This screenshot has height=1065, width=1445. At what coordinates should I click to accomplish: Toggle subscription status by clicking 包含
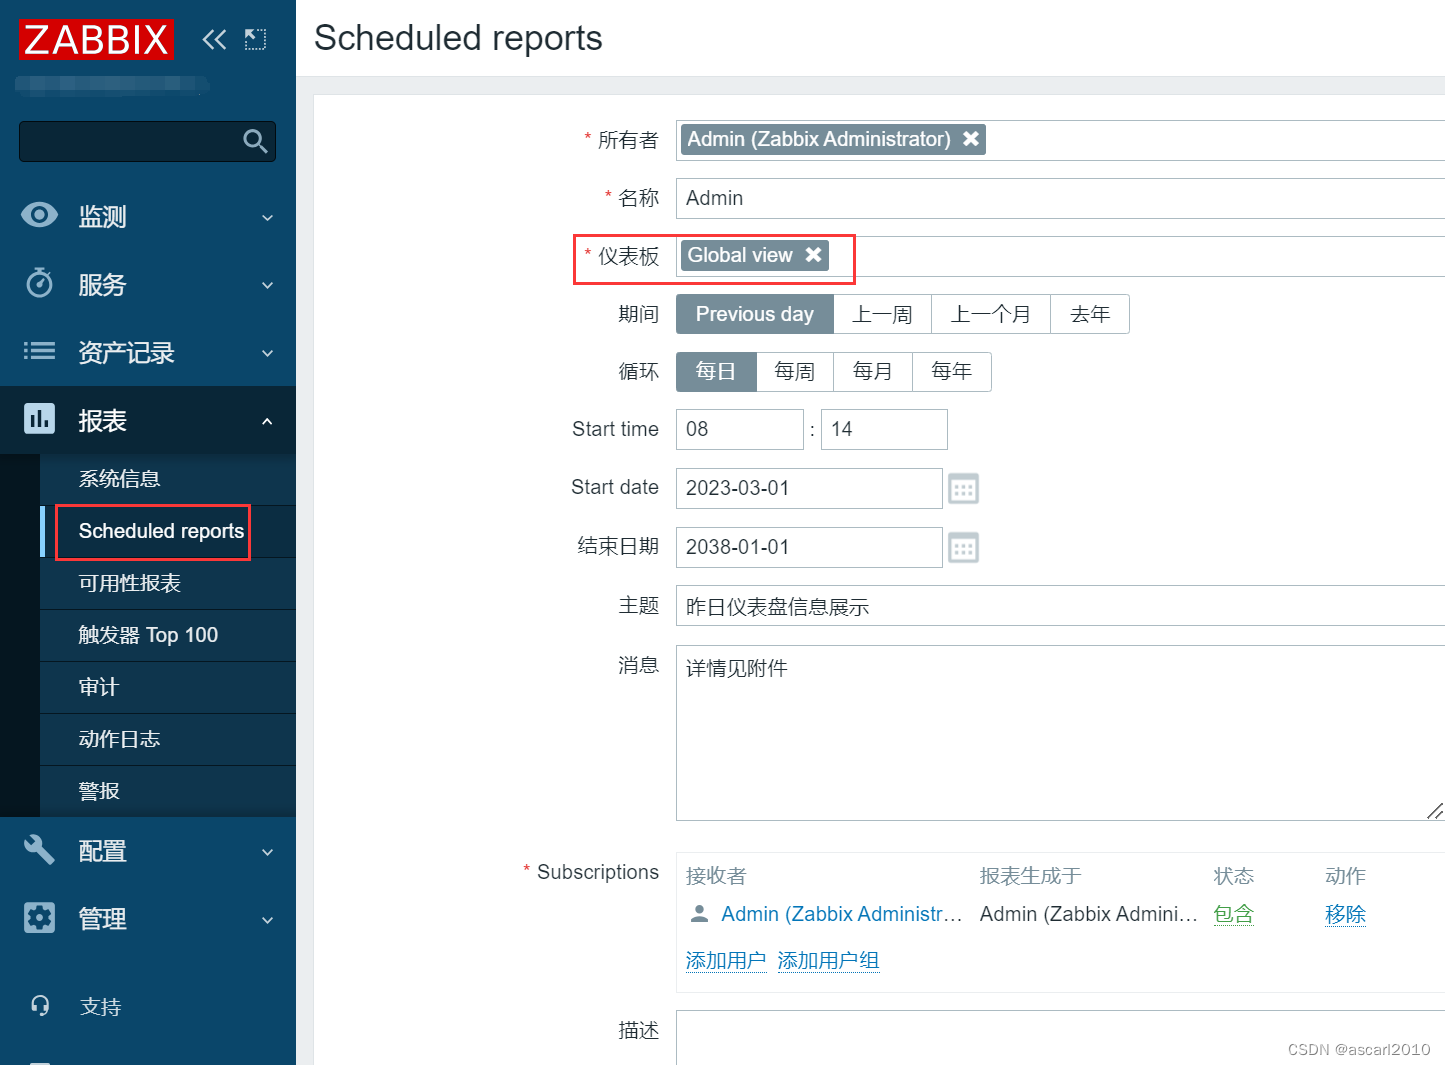(1233, 913)
